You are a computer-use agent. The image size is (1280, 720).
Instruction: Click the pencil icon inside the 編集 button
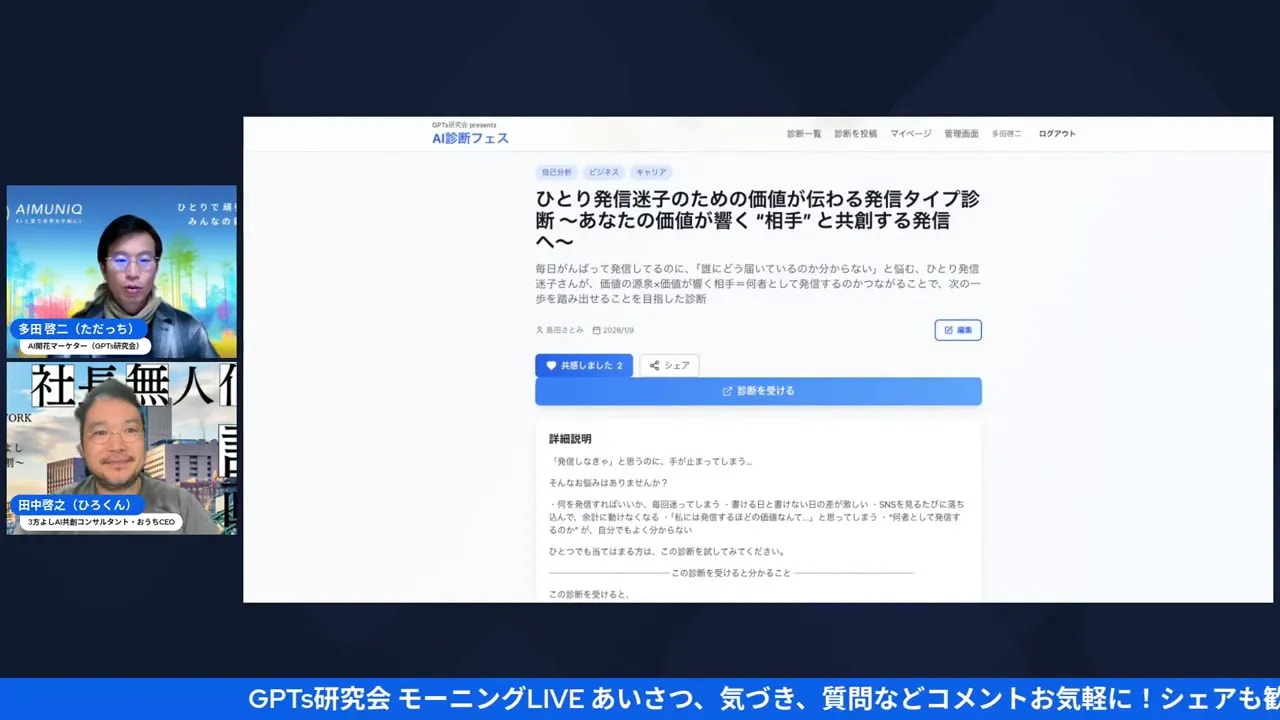tap(947, 331)
